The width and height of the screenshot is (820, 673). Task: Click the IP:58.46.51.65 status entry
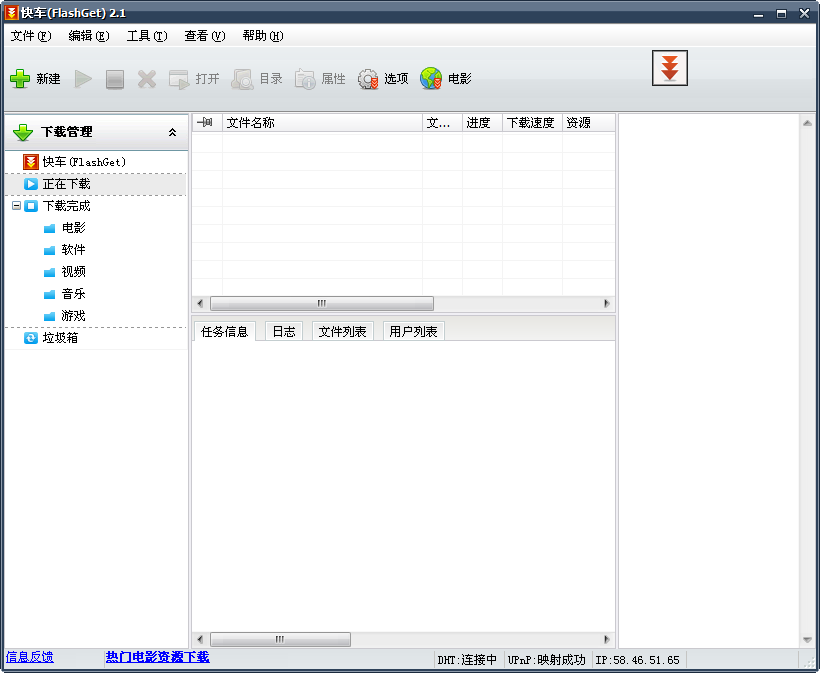638,660
